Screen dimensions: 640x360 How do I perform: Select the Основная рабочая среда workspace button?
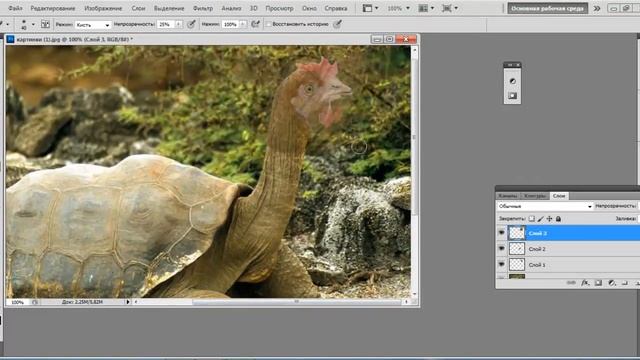pyautogui.click(x=547, y=8)
